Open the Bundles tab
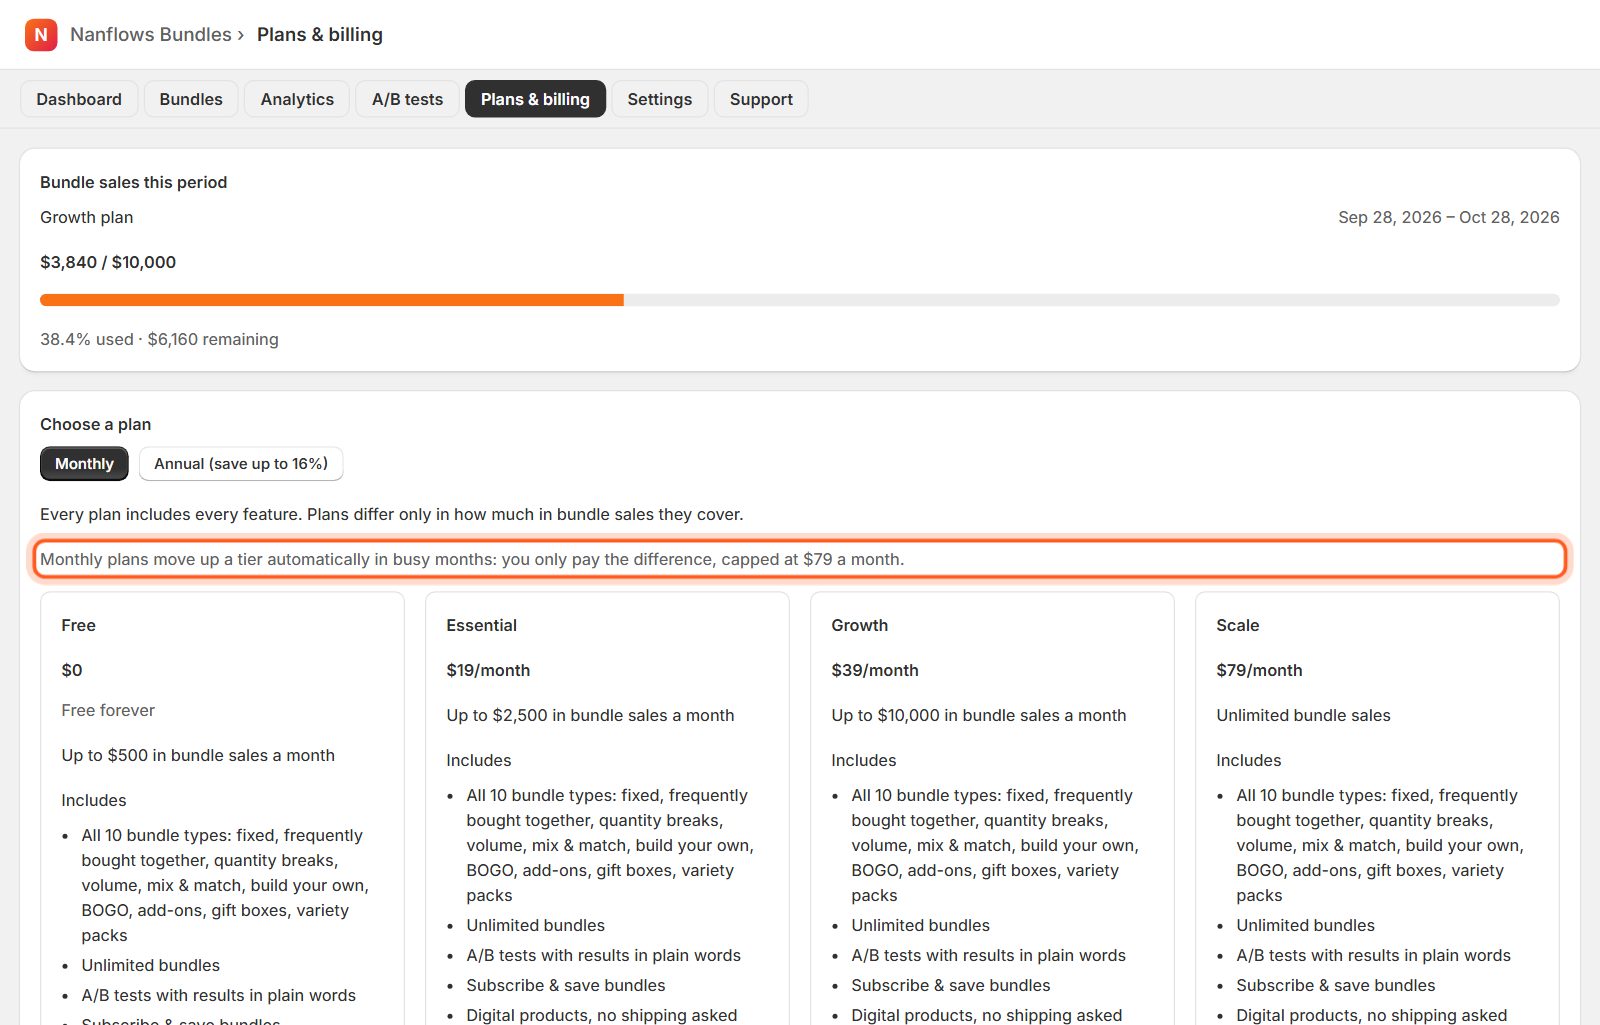This screenshot has width=1600, height=1025. click(x=191, y=99)
